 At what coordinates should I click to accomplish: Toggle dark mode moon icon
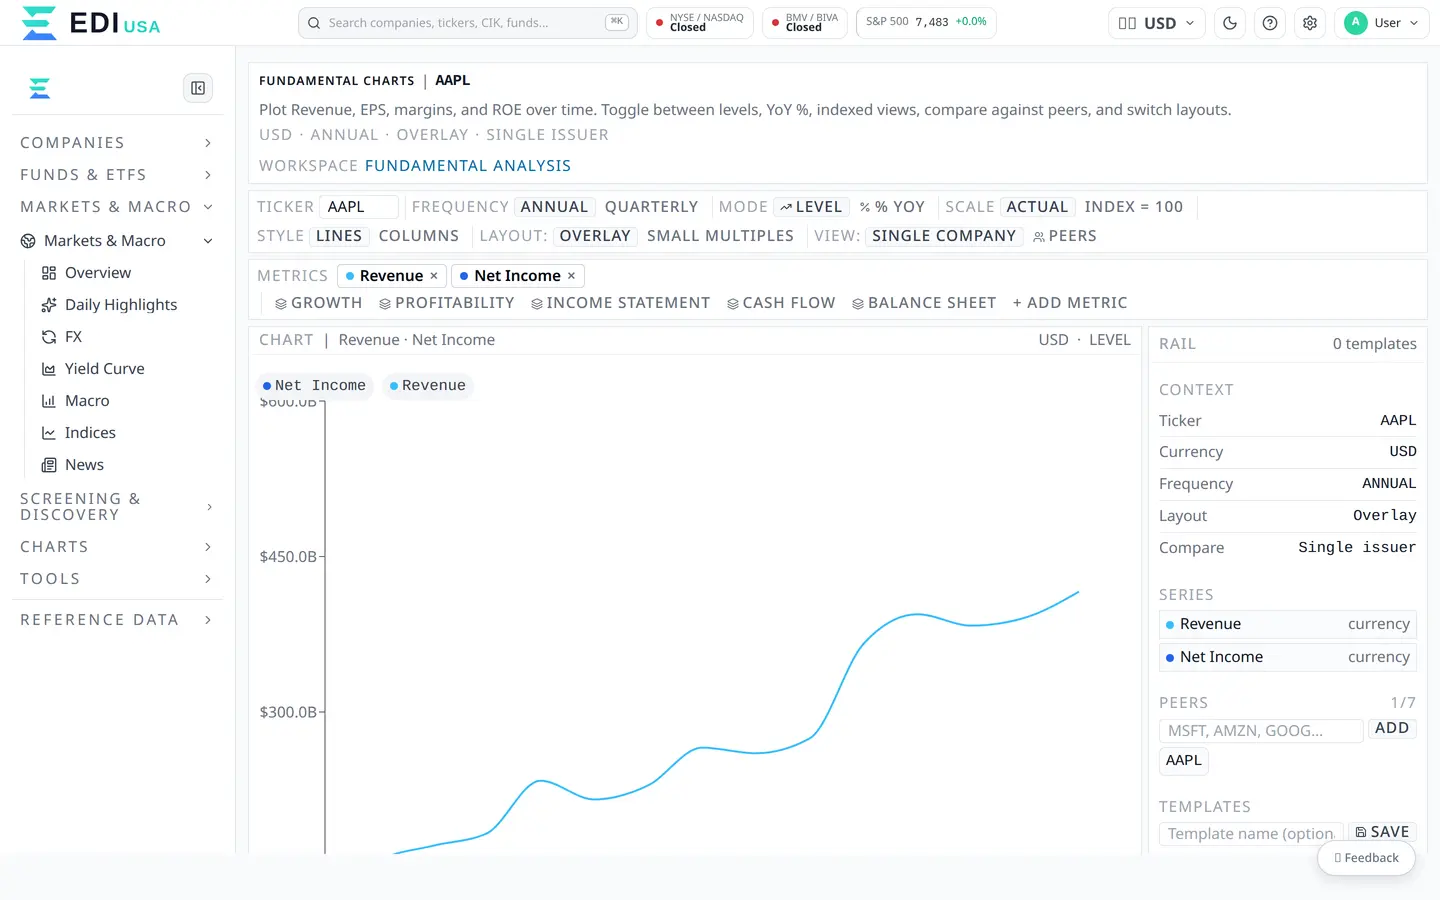1230,23
